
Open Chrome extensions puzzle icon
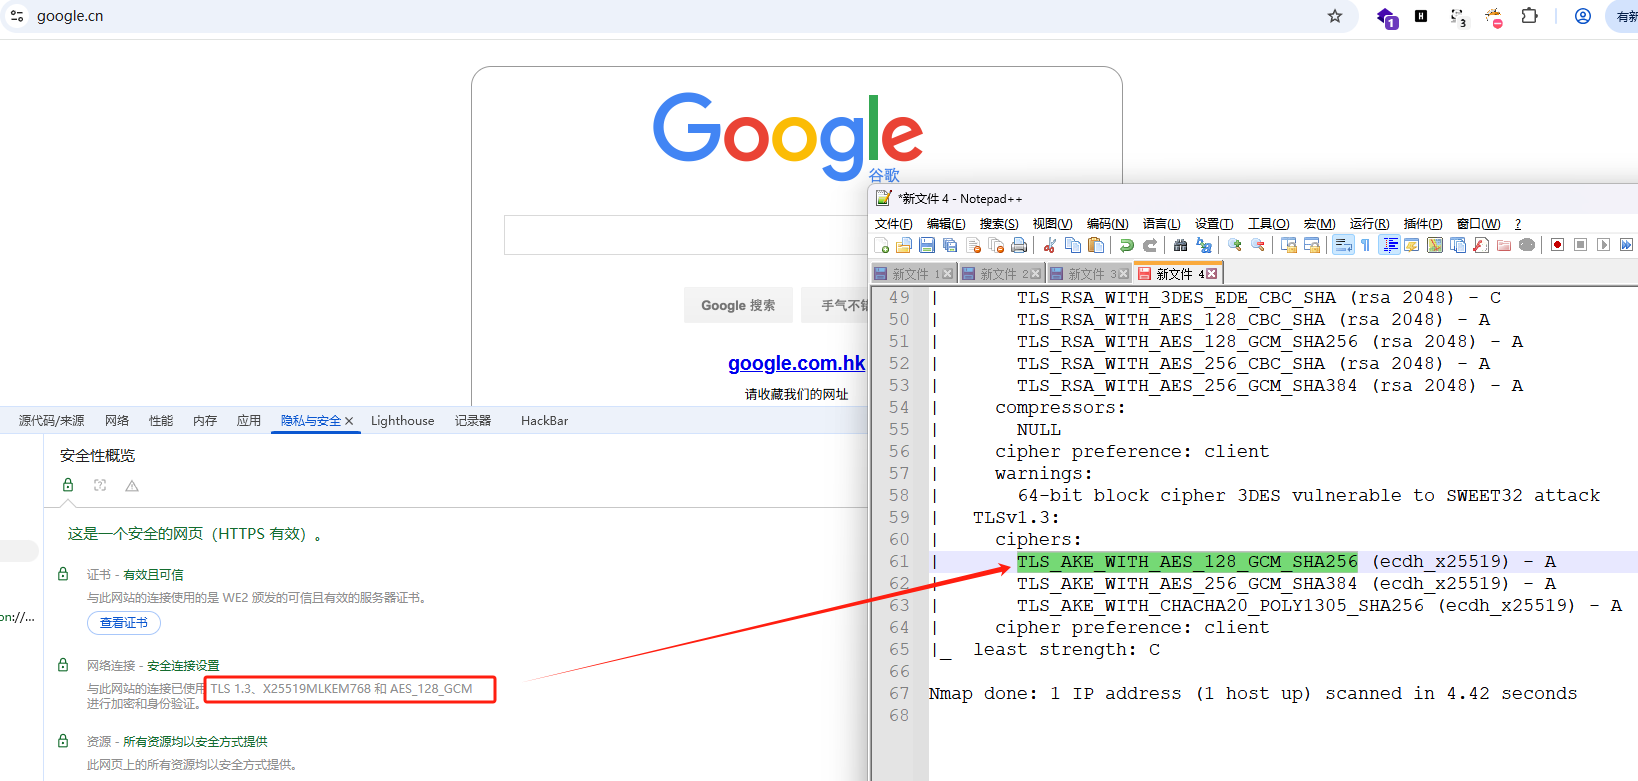[x=1529, y=16]
